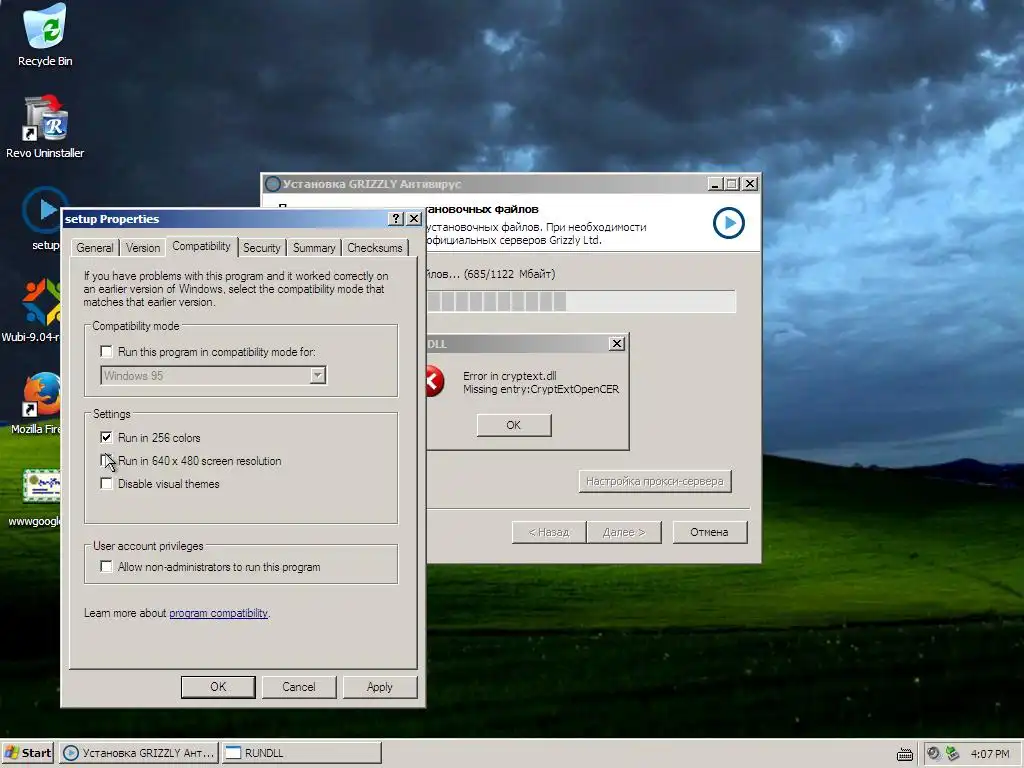Click the installer download progress bar
Viewport: 1024px width, 768px height.
coord(581,302)
